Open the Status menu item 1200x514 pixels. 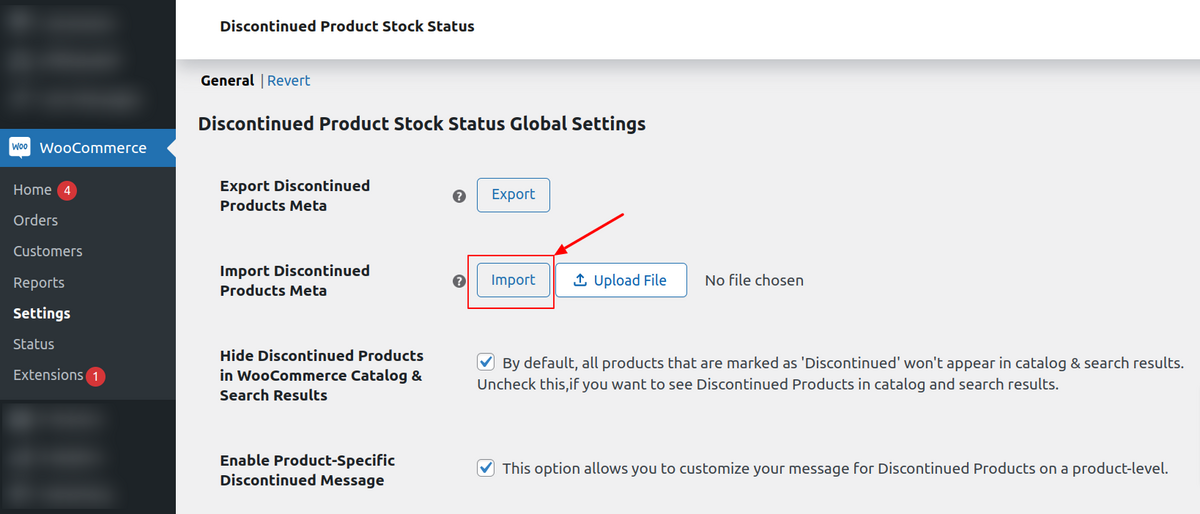tap(34, 344)
